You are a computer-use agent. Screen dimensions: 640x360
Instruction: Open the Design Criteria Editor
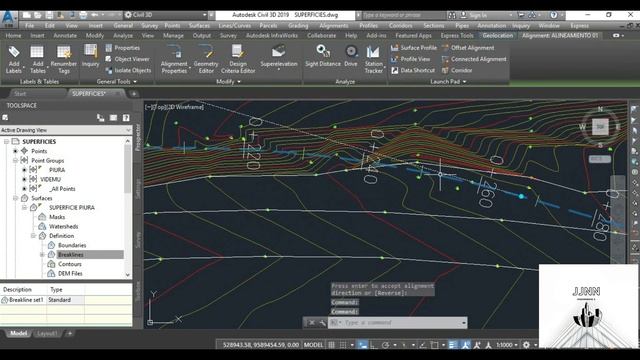tap(238, 59)
